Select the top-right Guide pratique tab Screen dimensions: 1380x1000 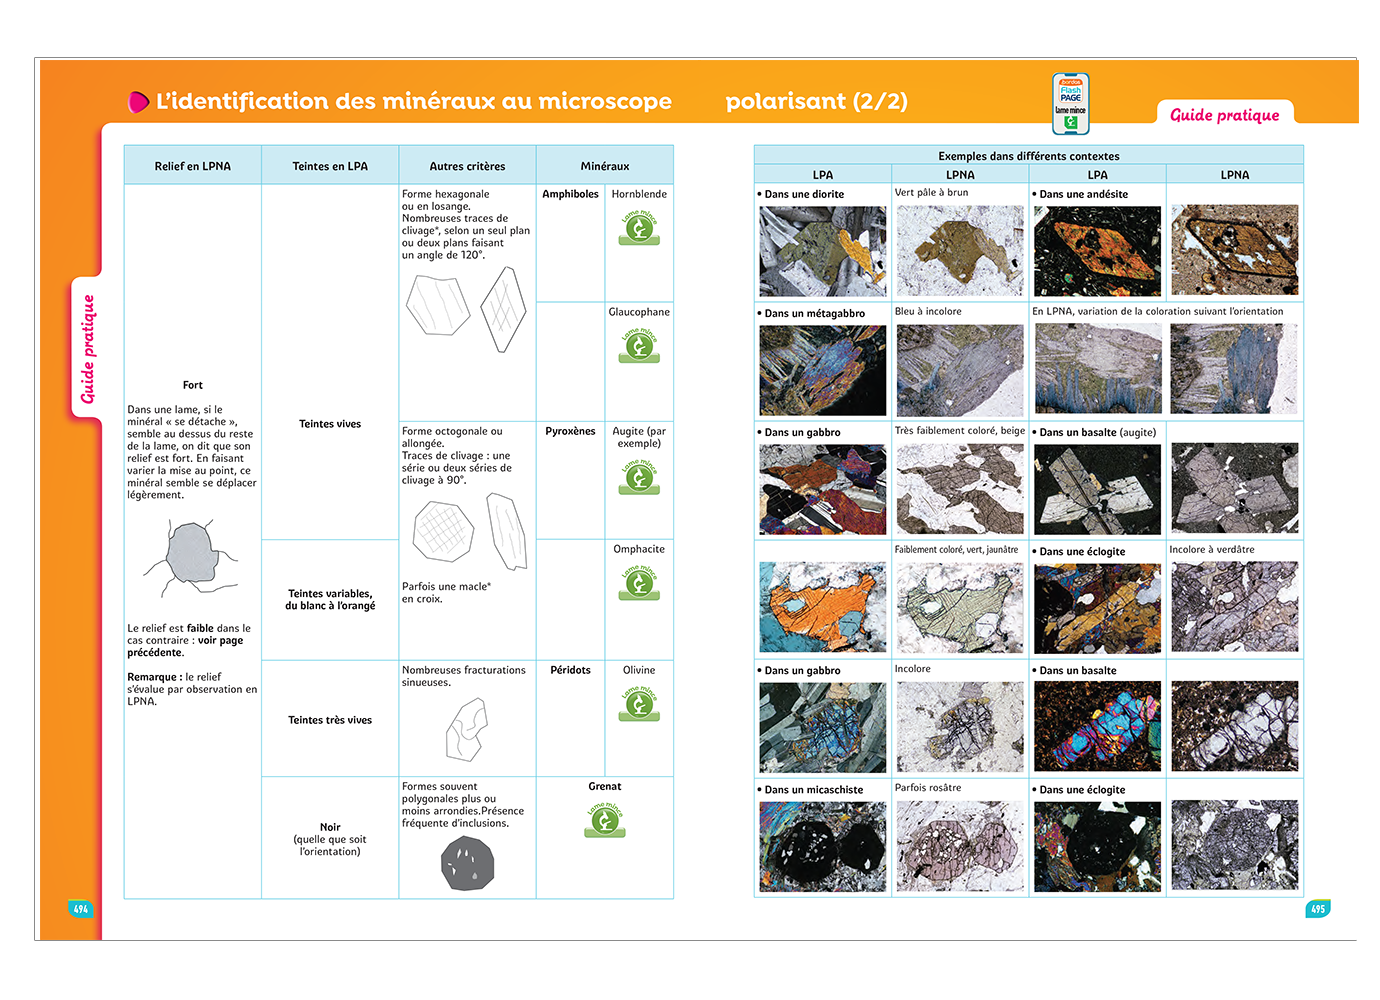[1224, 115]
